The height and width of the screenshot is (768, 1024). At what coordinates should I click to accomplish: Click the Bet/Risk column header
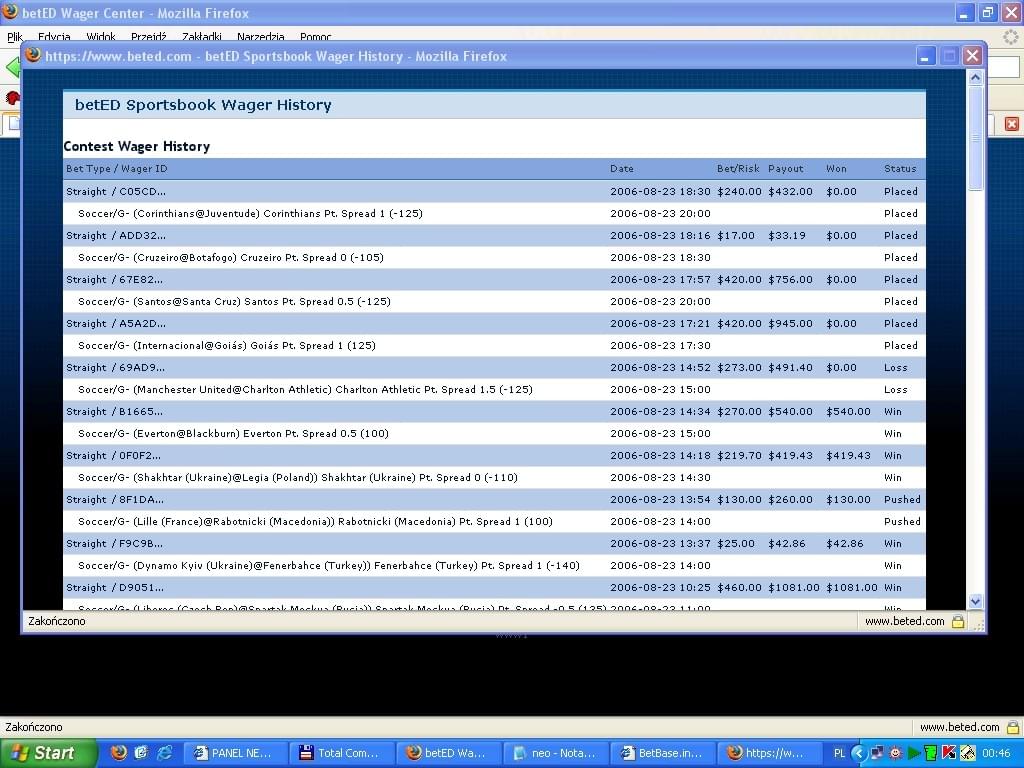(738, 168)
